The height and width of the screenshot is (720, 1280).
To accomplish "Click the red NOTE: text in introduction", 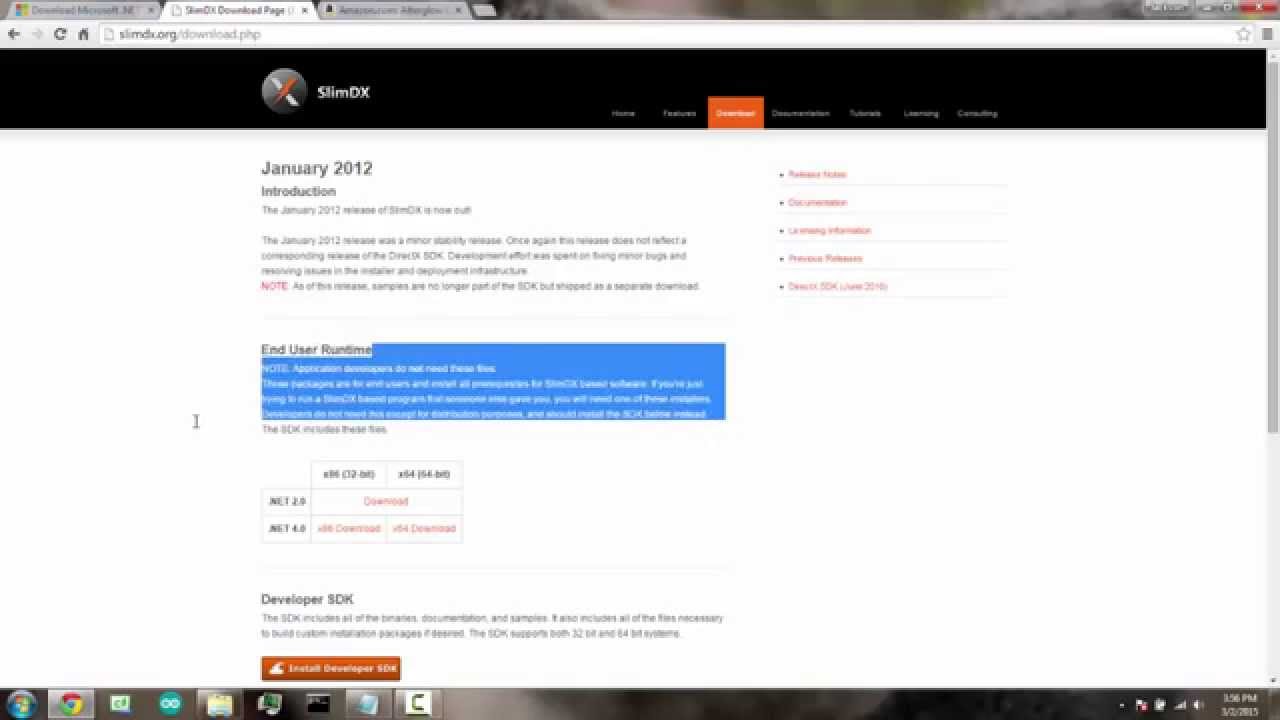I will [275, 286].
